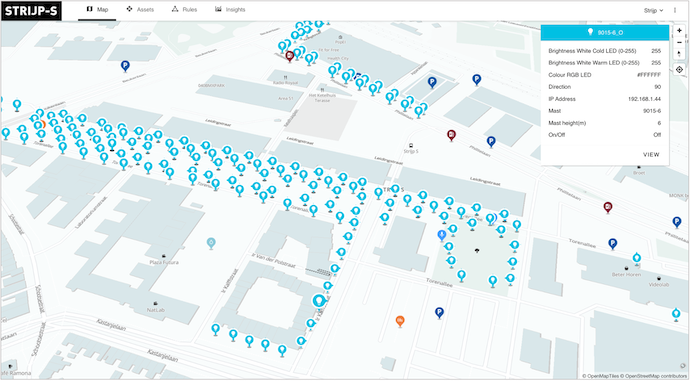Image resolution: width=690 pixels, height=381 pixels.
Task: Open the OpenStreetMap contributors attribution link
Action: coord(653,376)
